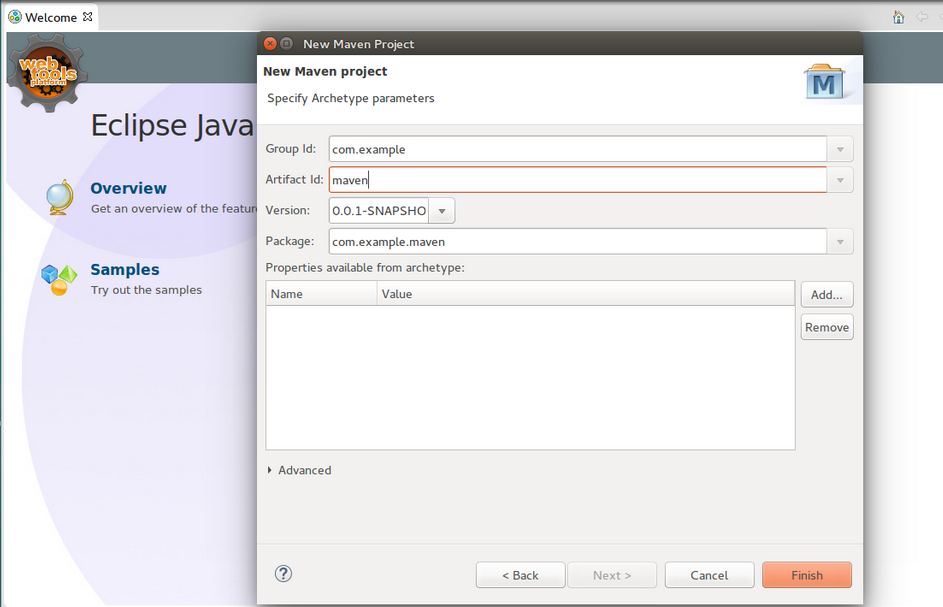Image resolution: width=943 pixels, height=607 pixels.
Task: Open the Version dropdown arrow
Action: (x=442, y=211)
